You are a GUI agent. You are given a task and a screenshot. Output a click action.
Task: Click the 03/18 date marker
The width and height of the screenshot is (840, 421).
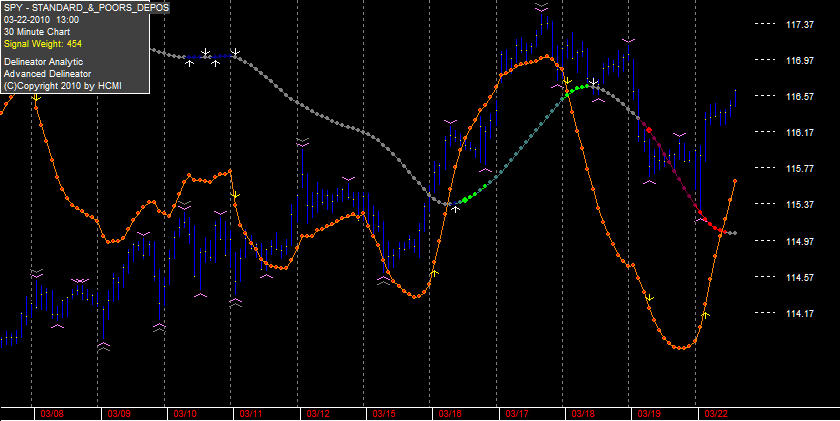(583, 414)
